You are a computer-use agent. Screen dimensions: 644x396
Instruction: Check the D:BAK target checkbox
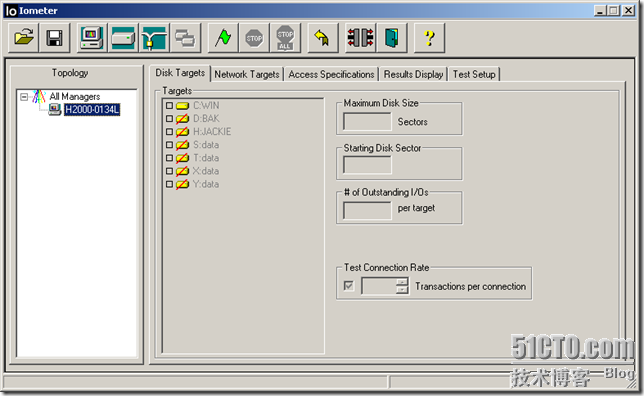point(169,119)
